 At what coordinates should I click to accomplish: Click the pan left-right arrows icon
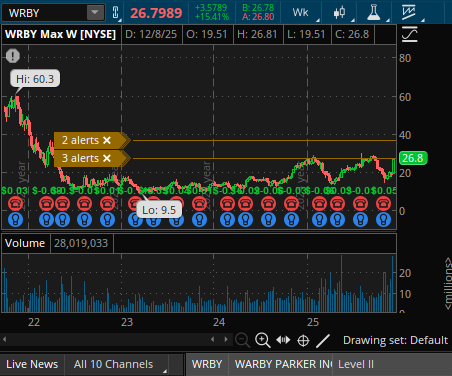[x=283, y=340]
